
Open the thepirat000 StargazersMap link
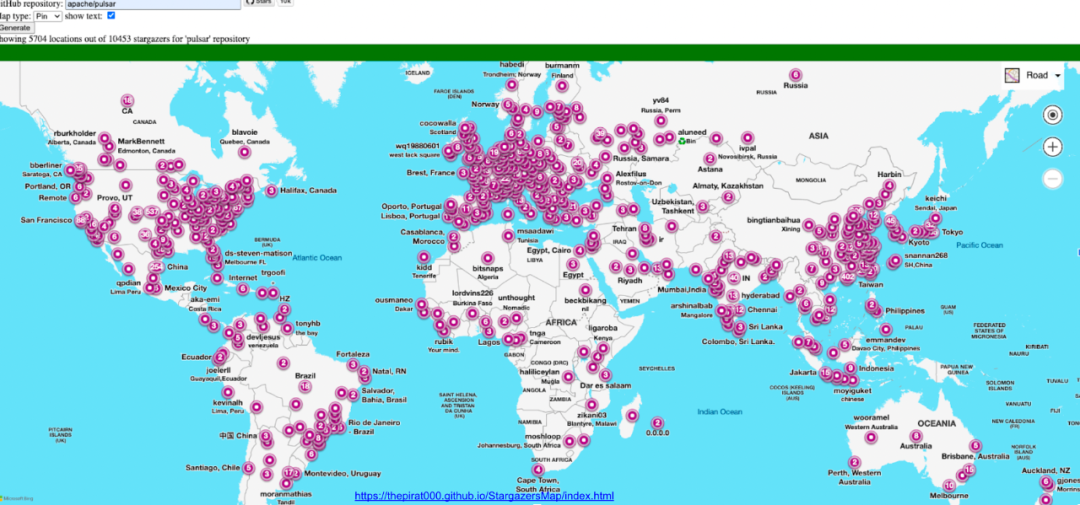(x=484, y=496)
